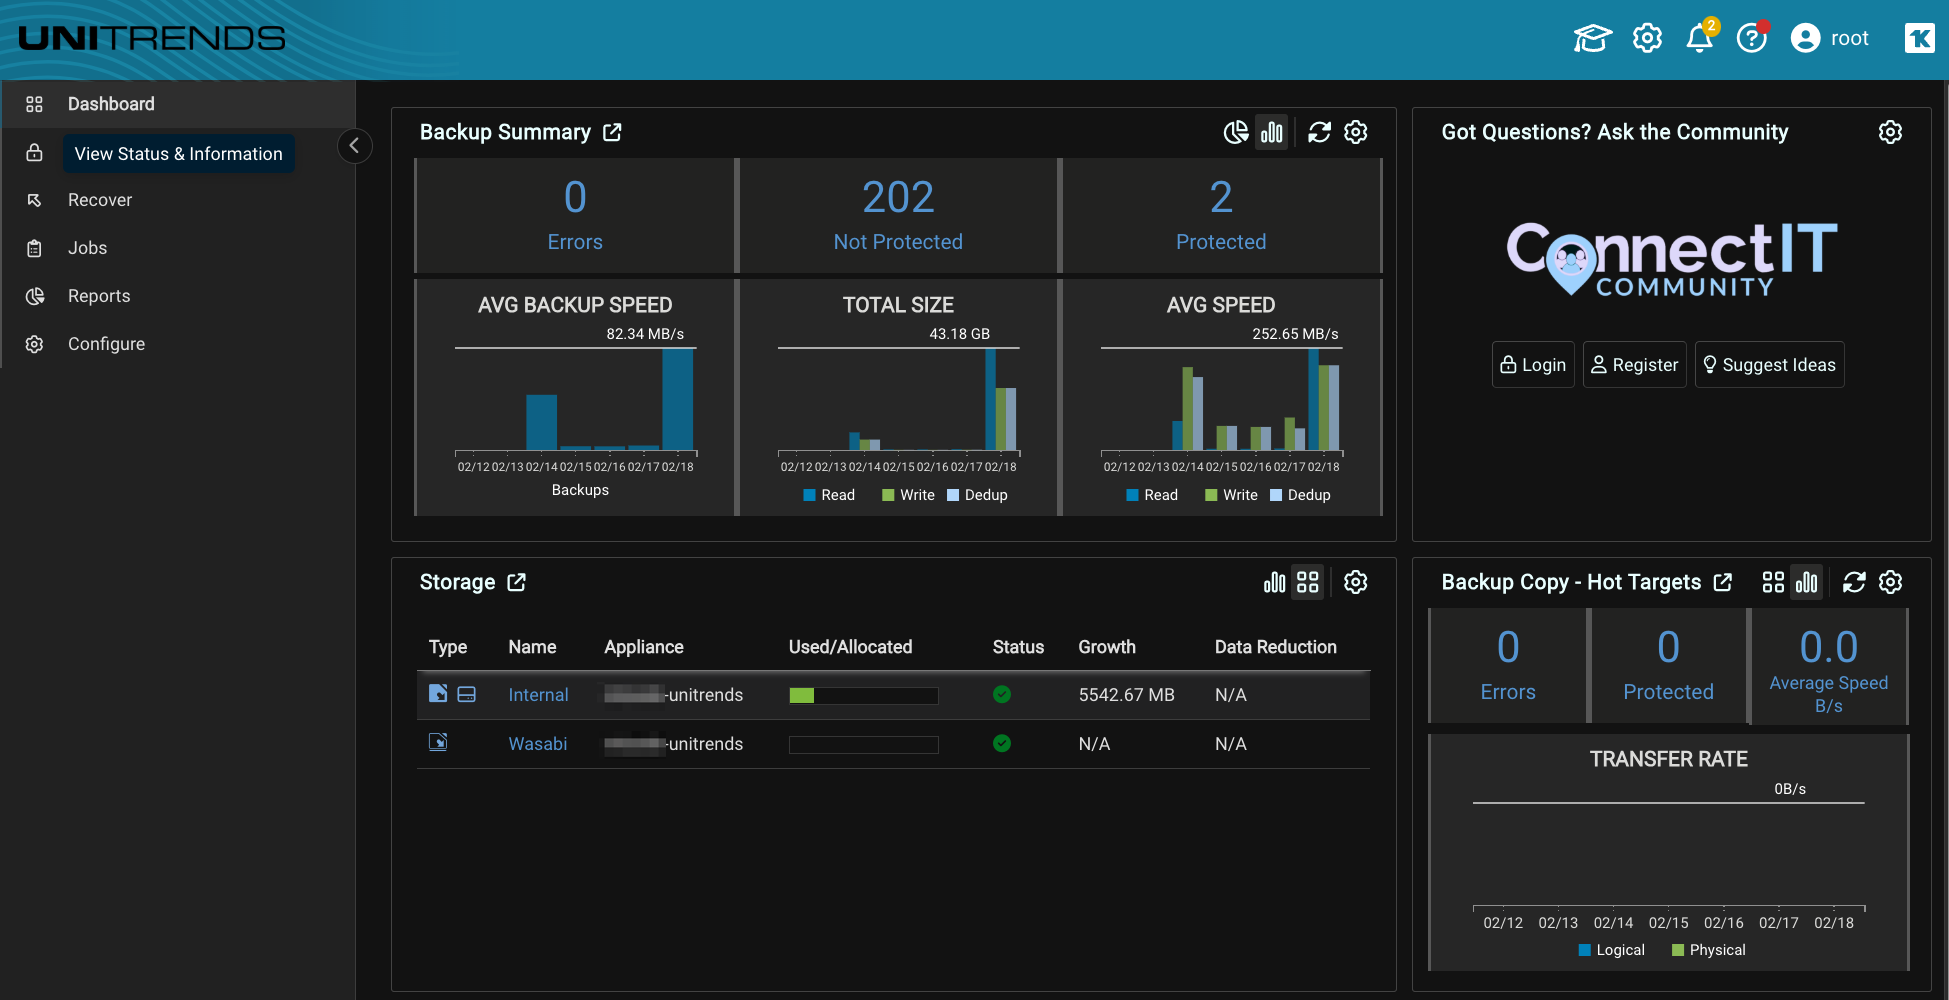Open Storage panel settings gear
1949x1000 pixels.
pyautogui.click(x=1356, y=582)
